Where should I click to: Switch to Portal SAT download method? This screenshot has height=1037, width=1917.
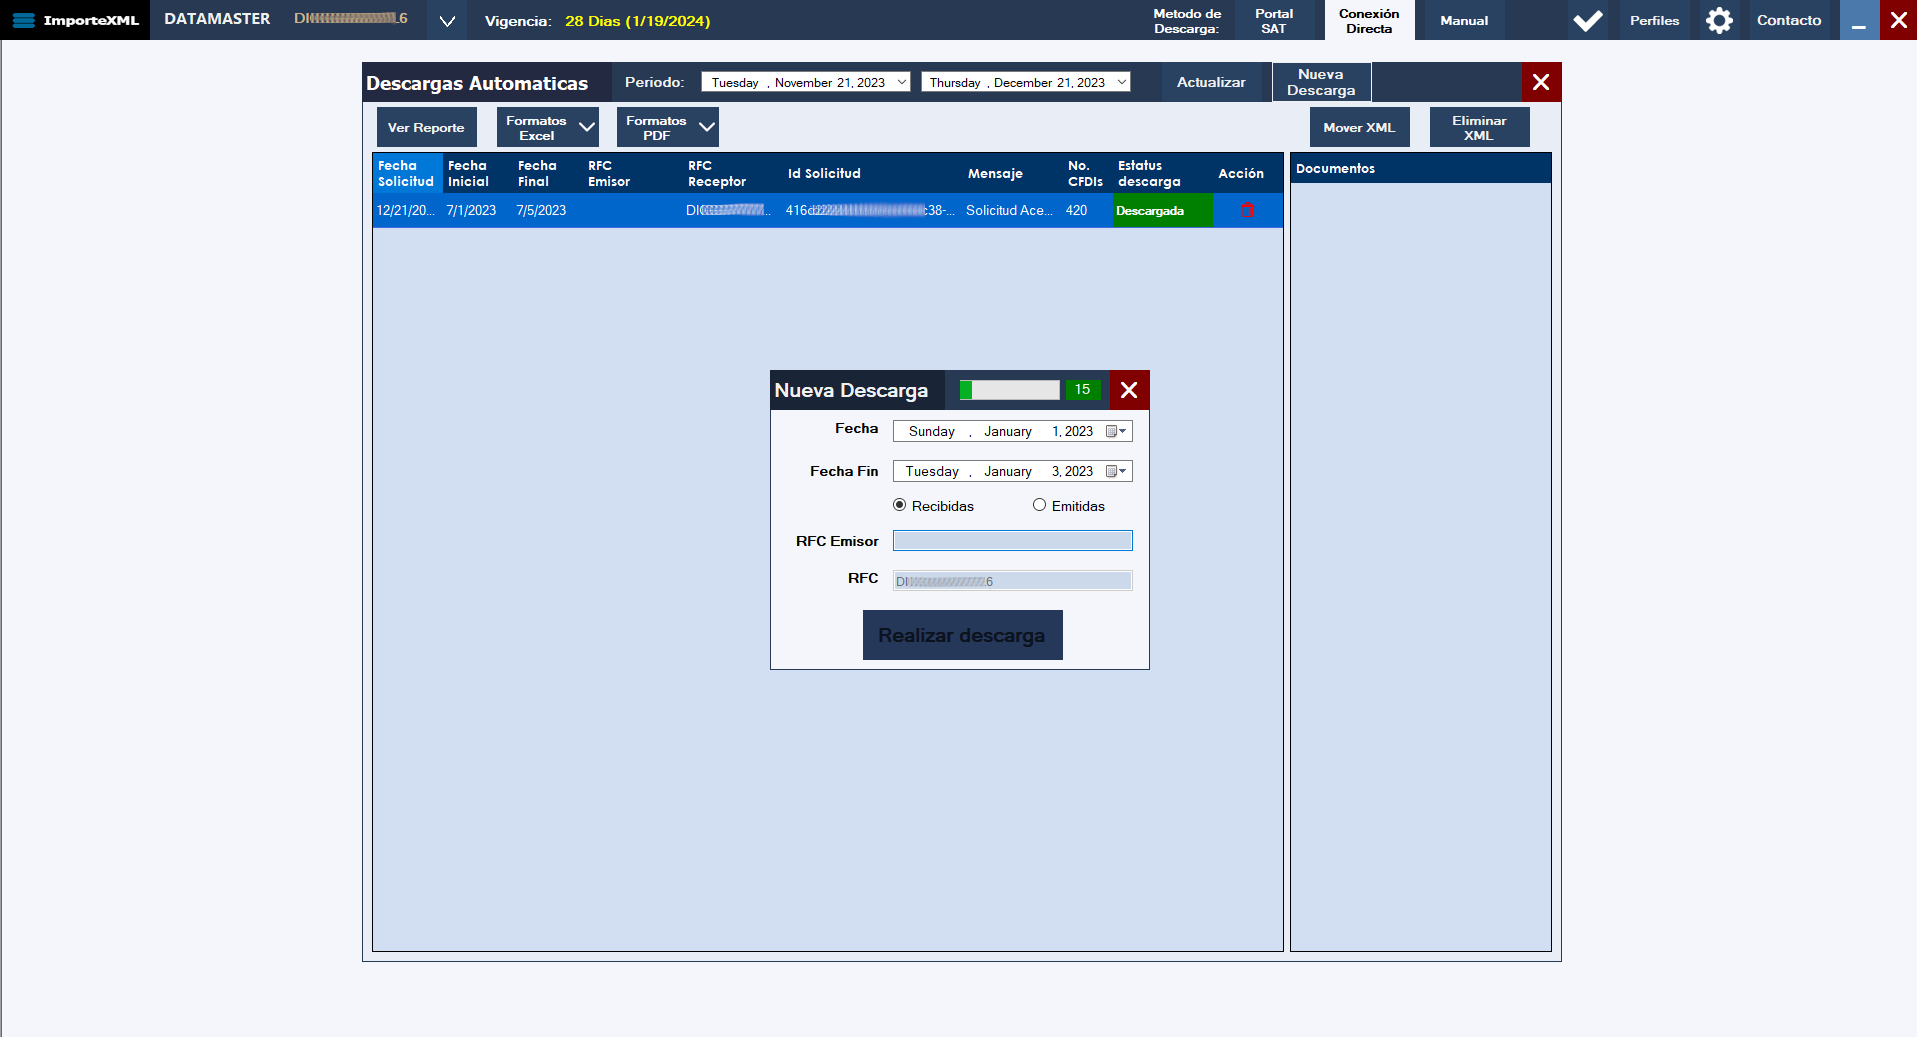(1273, 21)
